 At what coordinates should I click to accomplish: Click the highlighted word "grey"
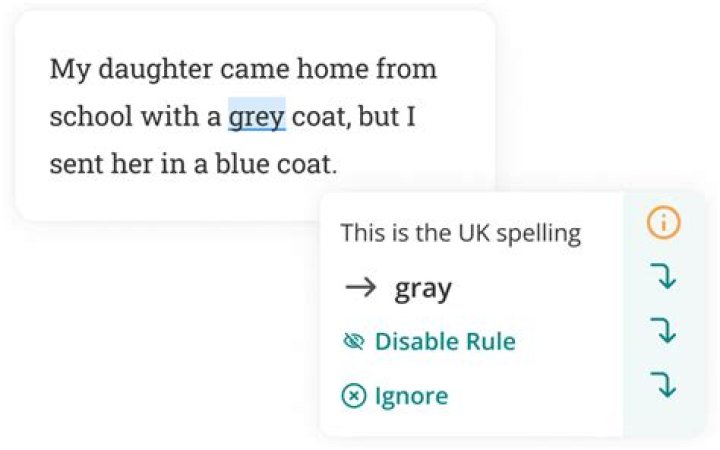coord(257,117)
